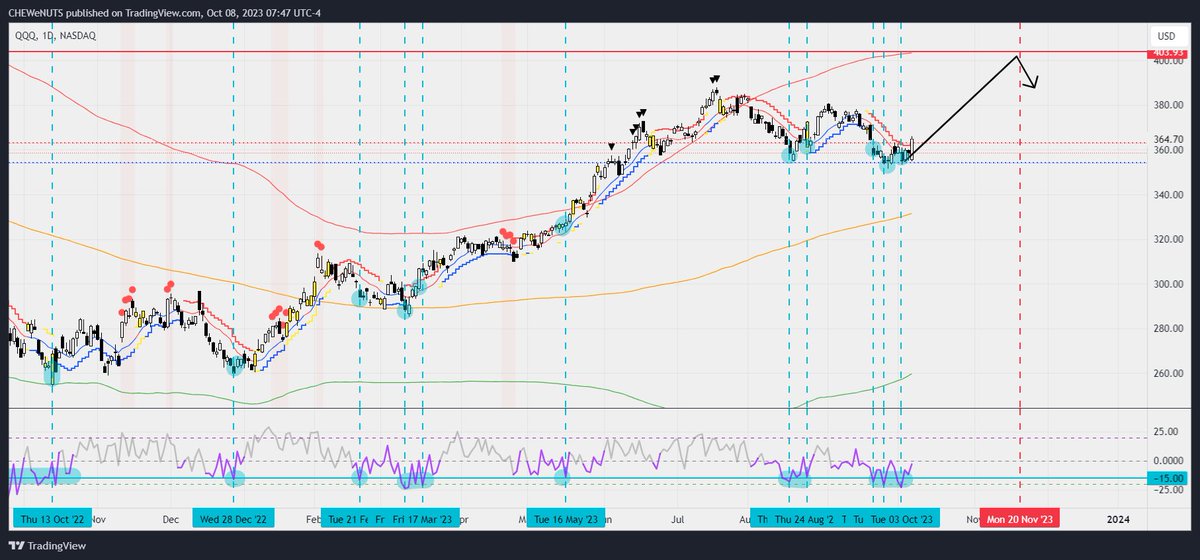Click the Dec time axis label
The width and height of the screenshot is (1200, 560).
170,520
